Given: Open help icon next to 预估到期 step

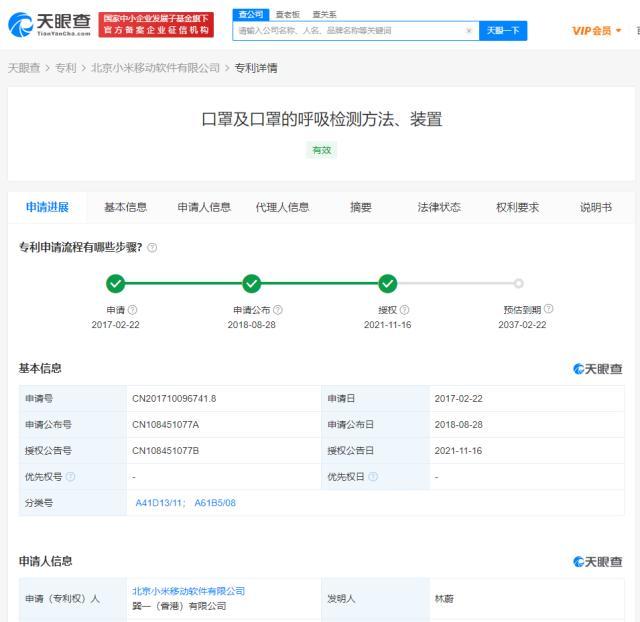Looking at the screenshot, I should pos(549,309).
